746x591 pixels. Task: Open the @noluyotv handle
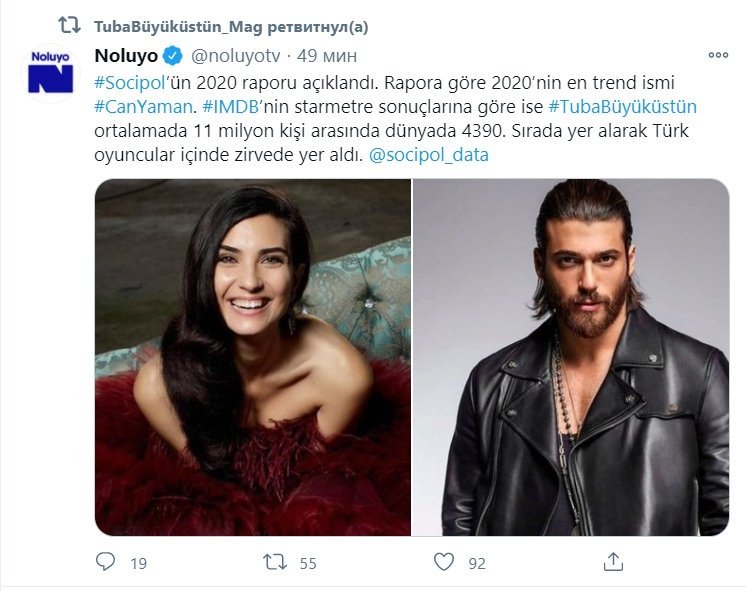click(x=234, y=55)
